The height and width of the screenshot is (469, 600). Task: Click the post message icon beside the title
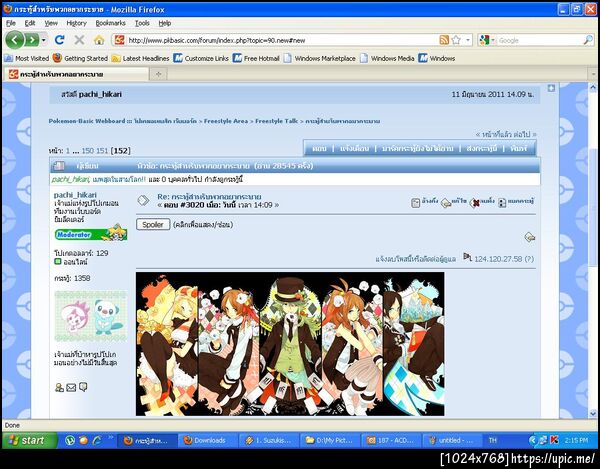[x=143, y=200]
